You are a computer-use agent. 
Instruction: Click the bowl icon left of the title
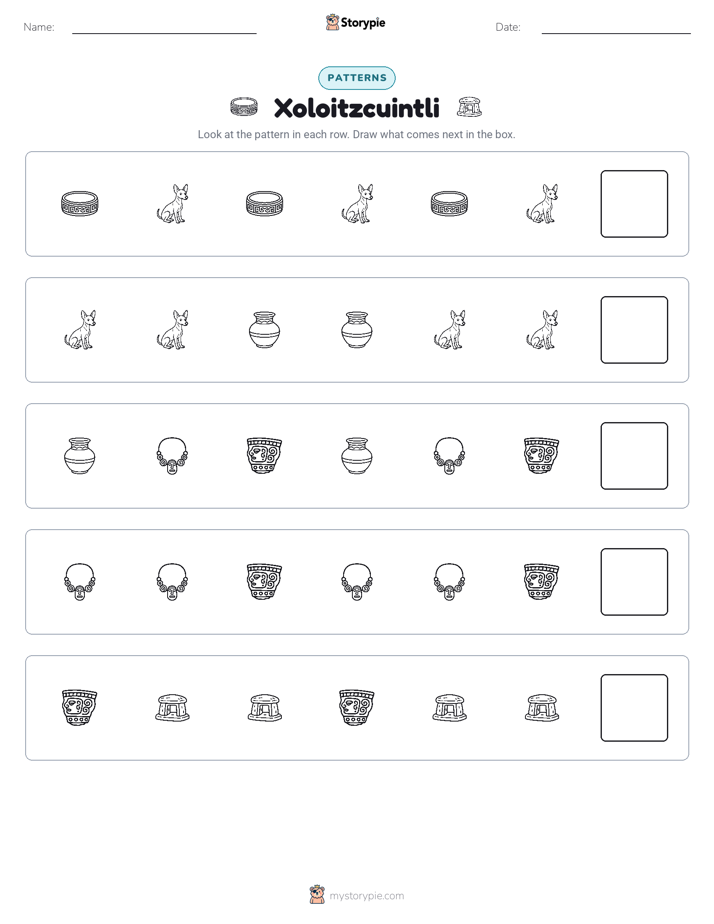click(244, 107)
